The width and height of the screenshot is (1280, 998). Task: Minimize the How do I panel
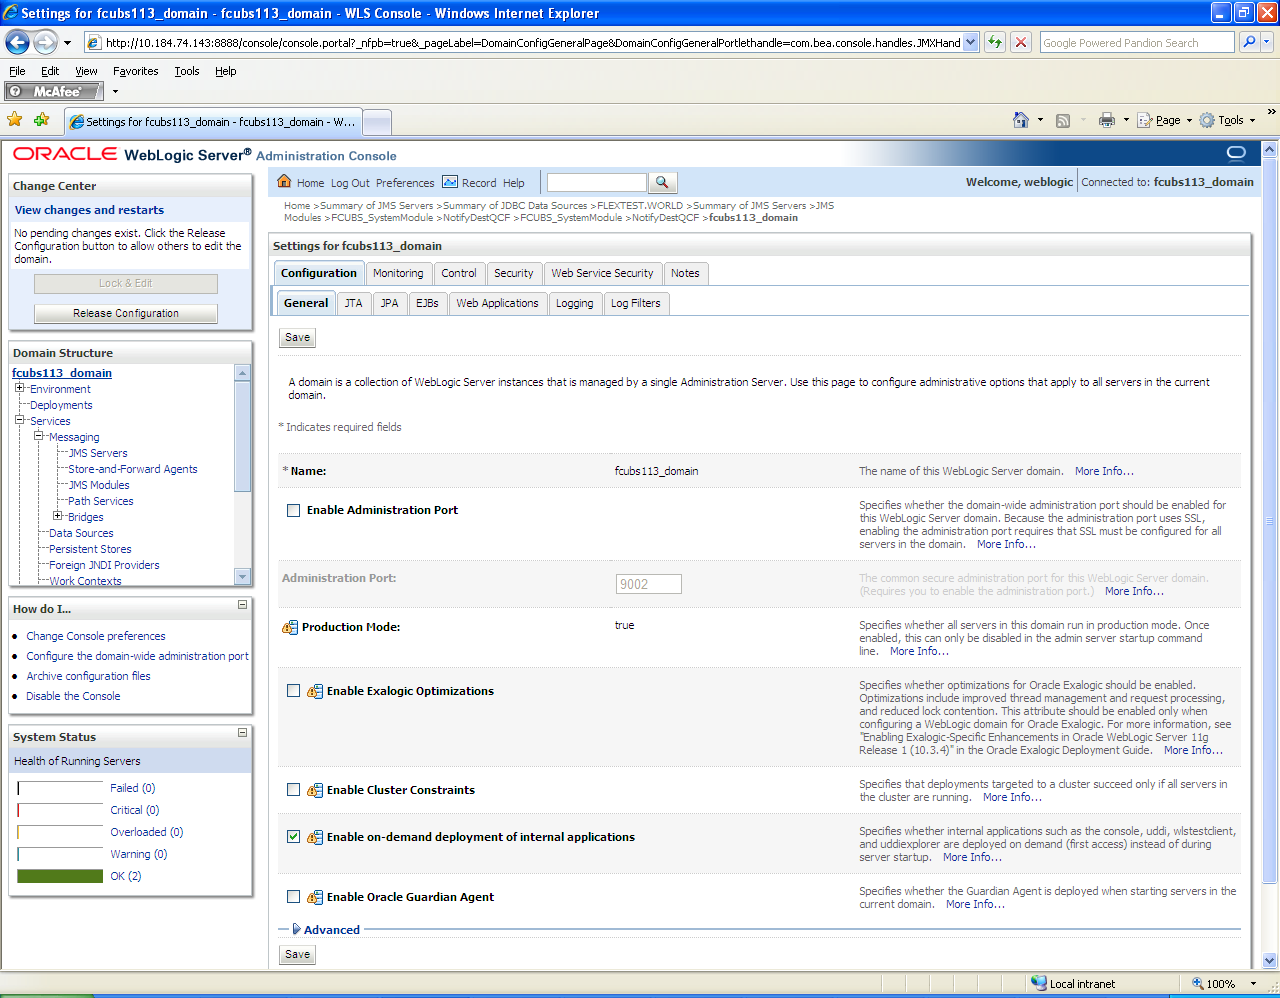pos(242,605)
